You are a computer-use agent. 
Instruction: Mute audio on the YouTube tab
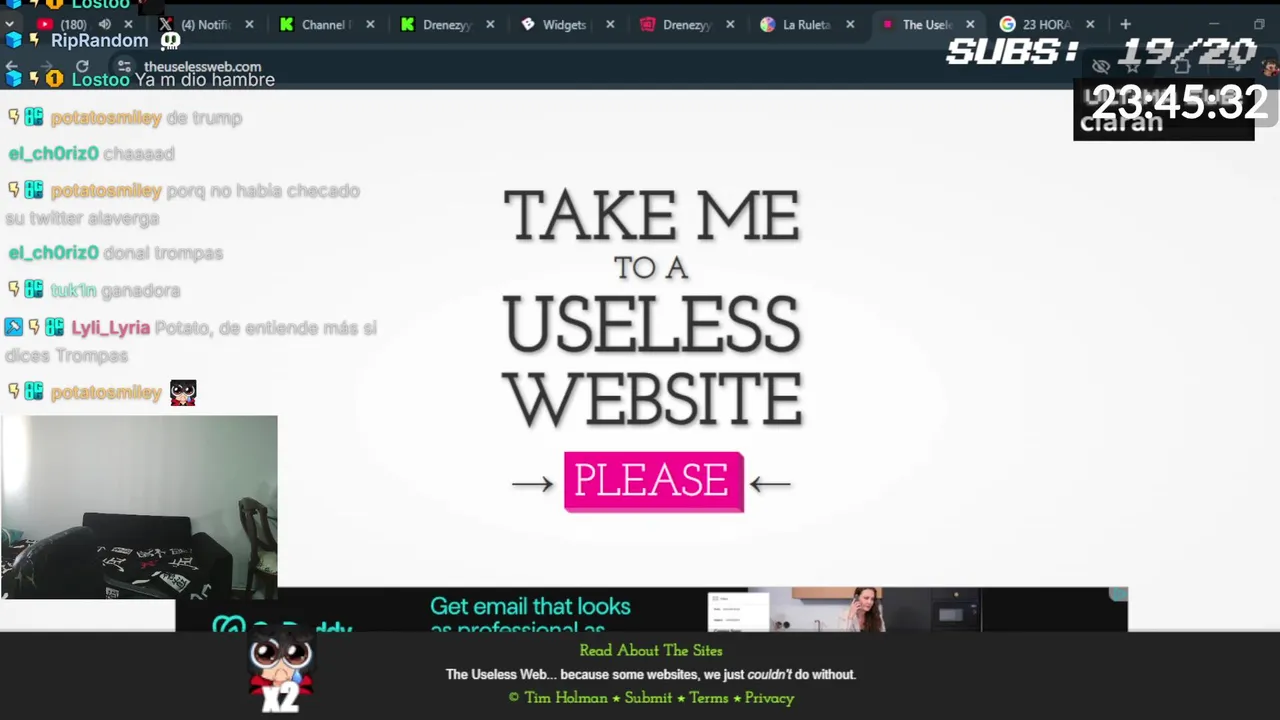pos(104,24)
